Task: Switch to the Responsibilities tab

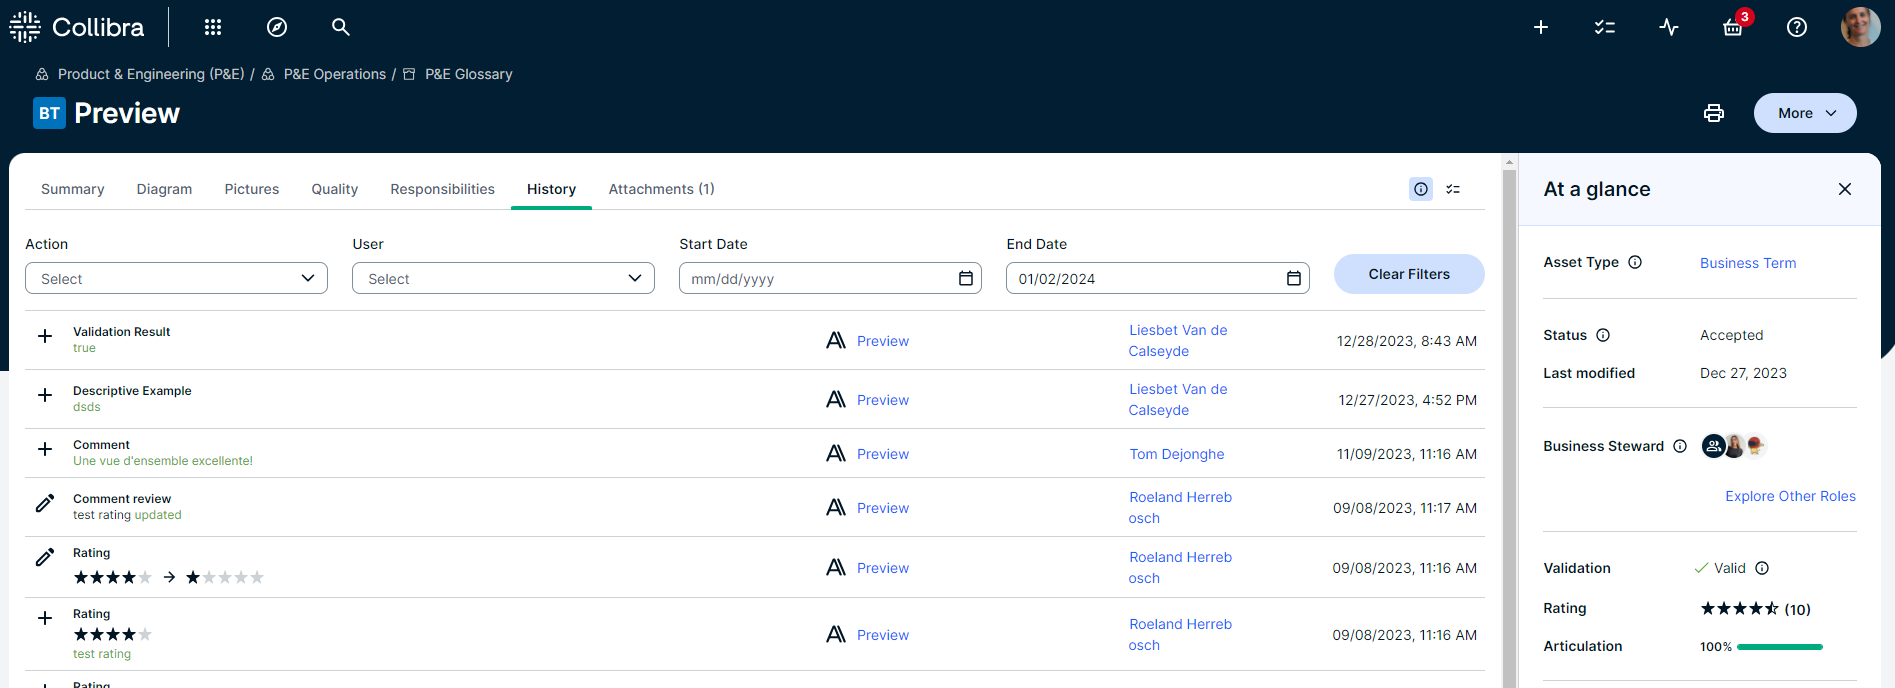Action: pos(442,189)
